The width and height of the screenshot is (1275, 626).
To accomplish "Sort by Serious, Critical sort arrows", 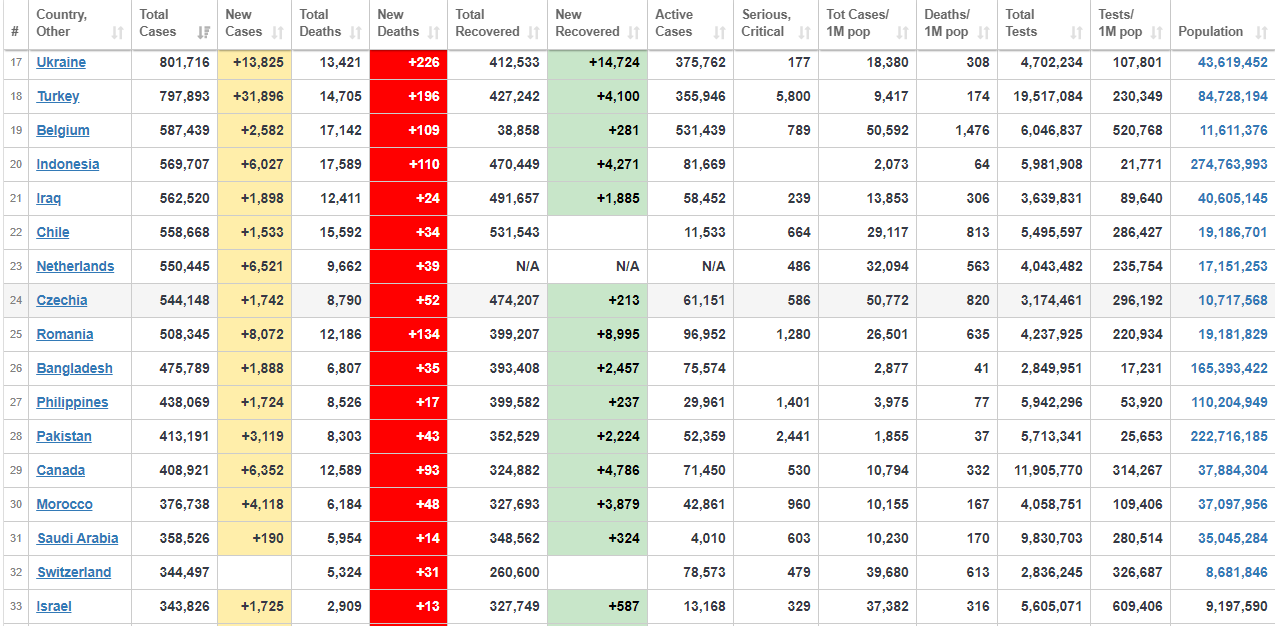I will pyautogui.click(x=805, y=32).
